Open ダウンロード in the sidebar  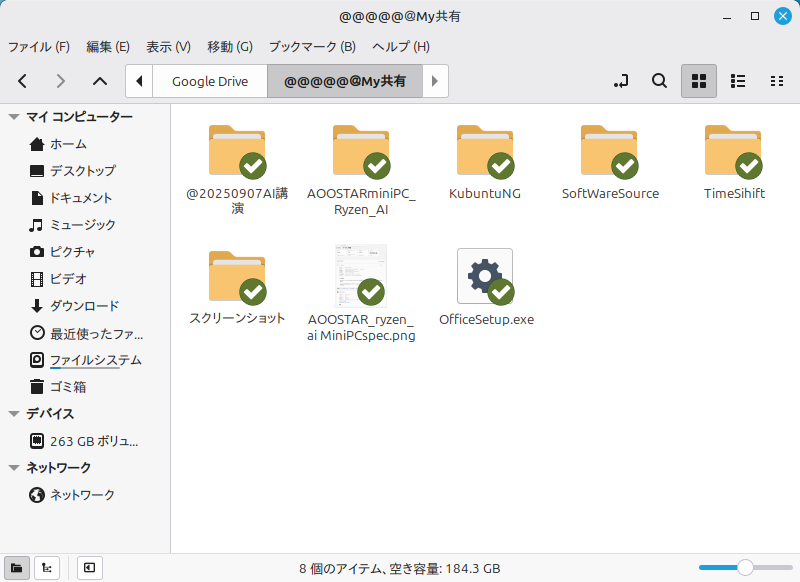point(84,306)
